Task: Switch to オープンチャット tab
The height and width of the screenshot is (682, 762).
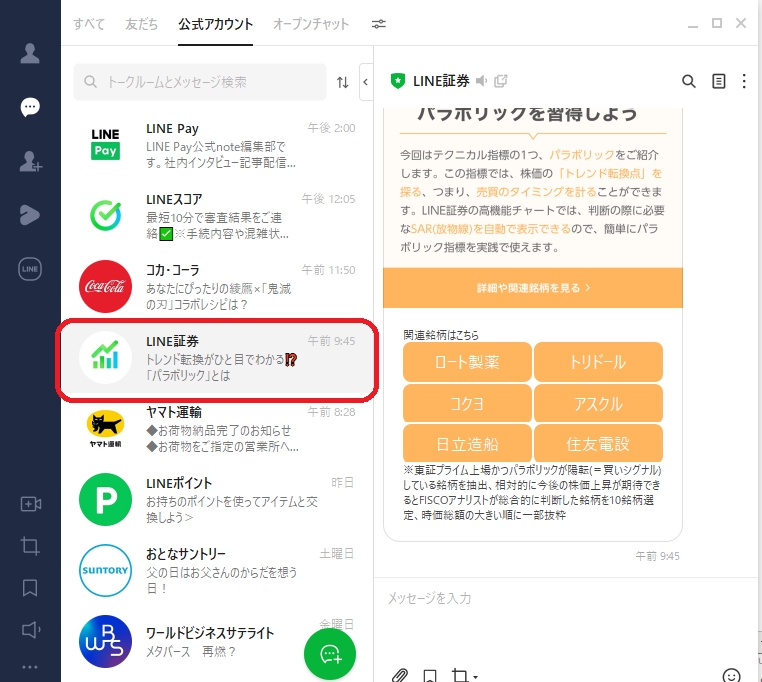Action: [311, 24]
